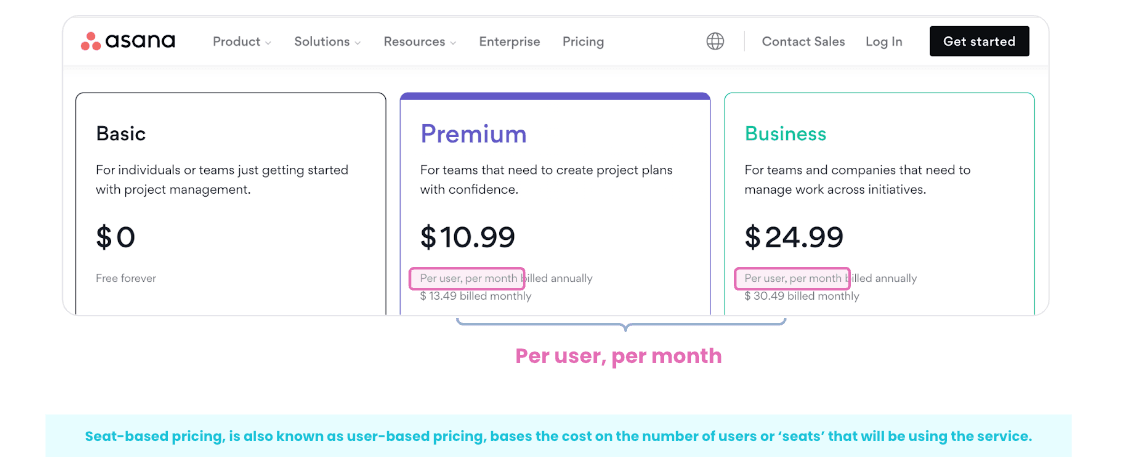Click Premium's $13.49 billed monthly text
1139x476 pixels.
pyautogui.click(x=476, y=296)
